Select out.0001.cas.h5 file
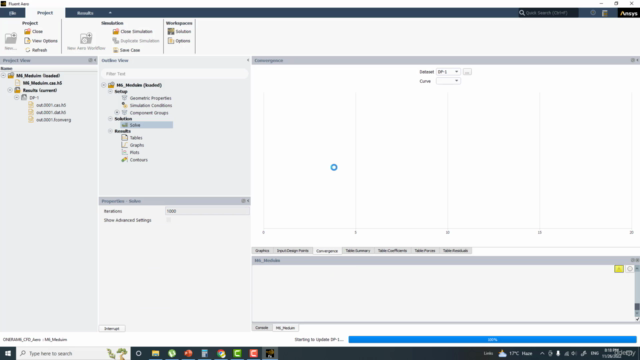The height and width of the screenshot is (360, 640). click(x=51, y=105)
